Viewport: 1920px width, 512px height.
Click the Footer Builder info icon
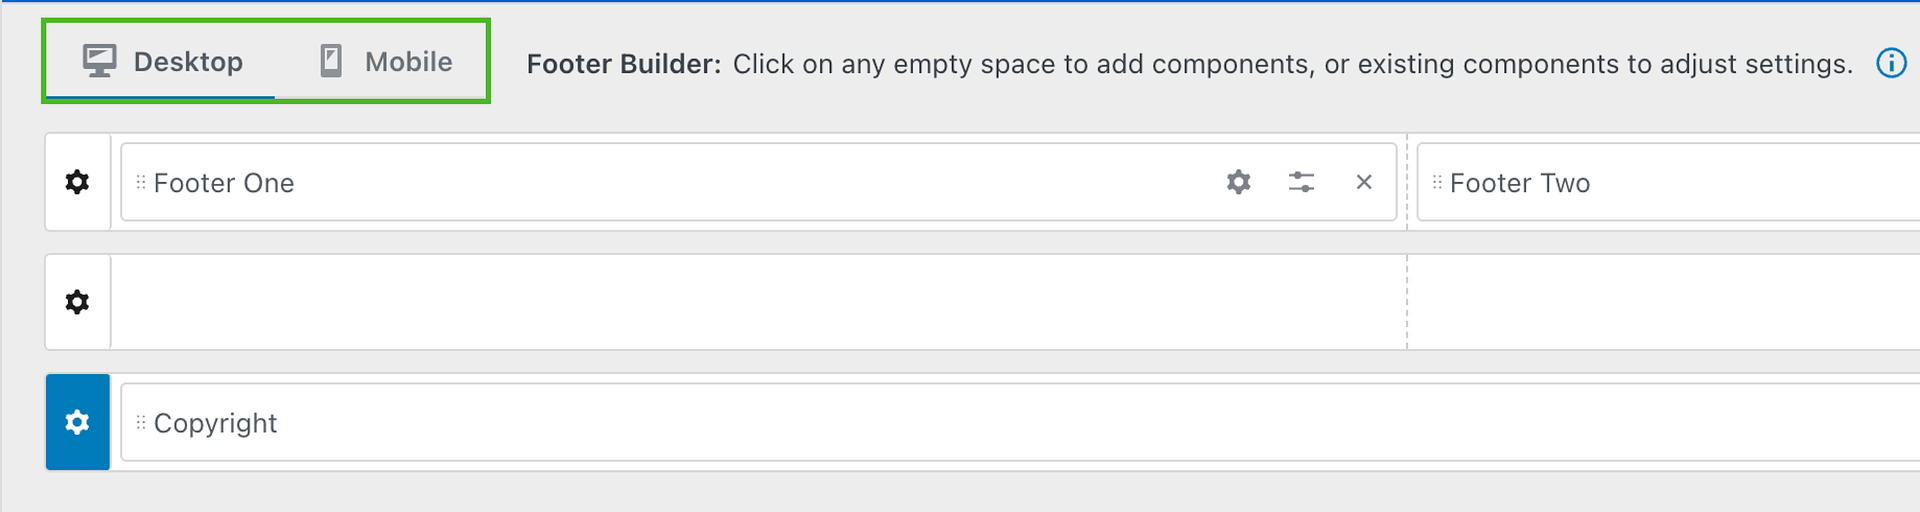pos(1890,63)
